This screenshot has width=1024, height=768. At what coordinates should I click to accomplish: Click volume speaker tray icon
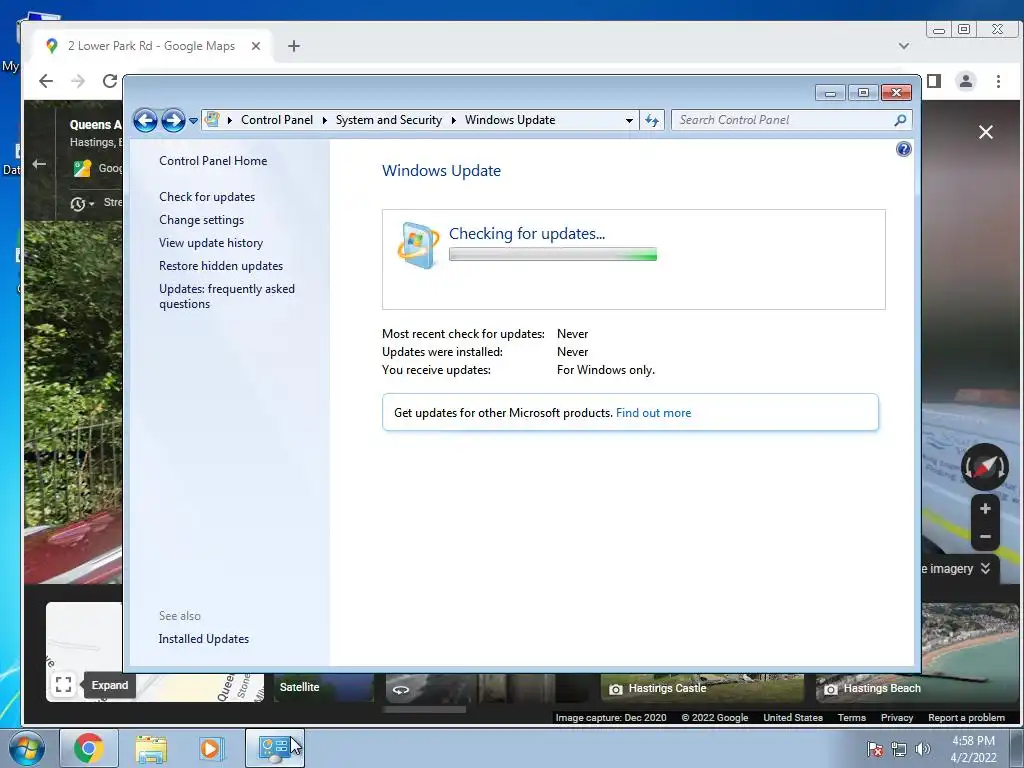click(x=922, y=749)
